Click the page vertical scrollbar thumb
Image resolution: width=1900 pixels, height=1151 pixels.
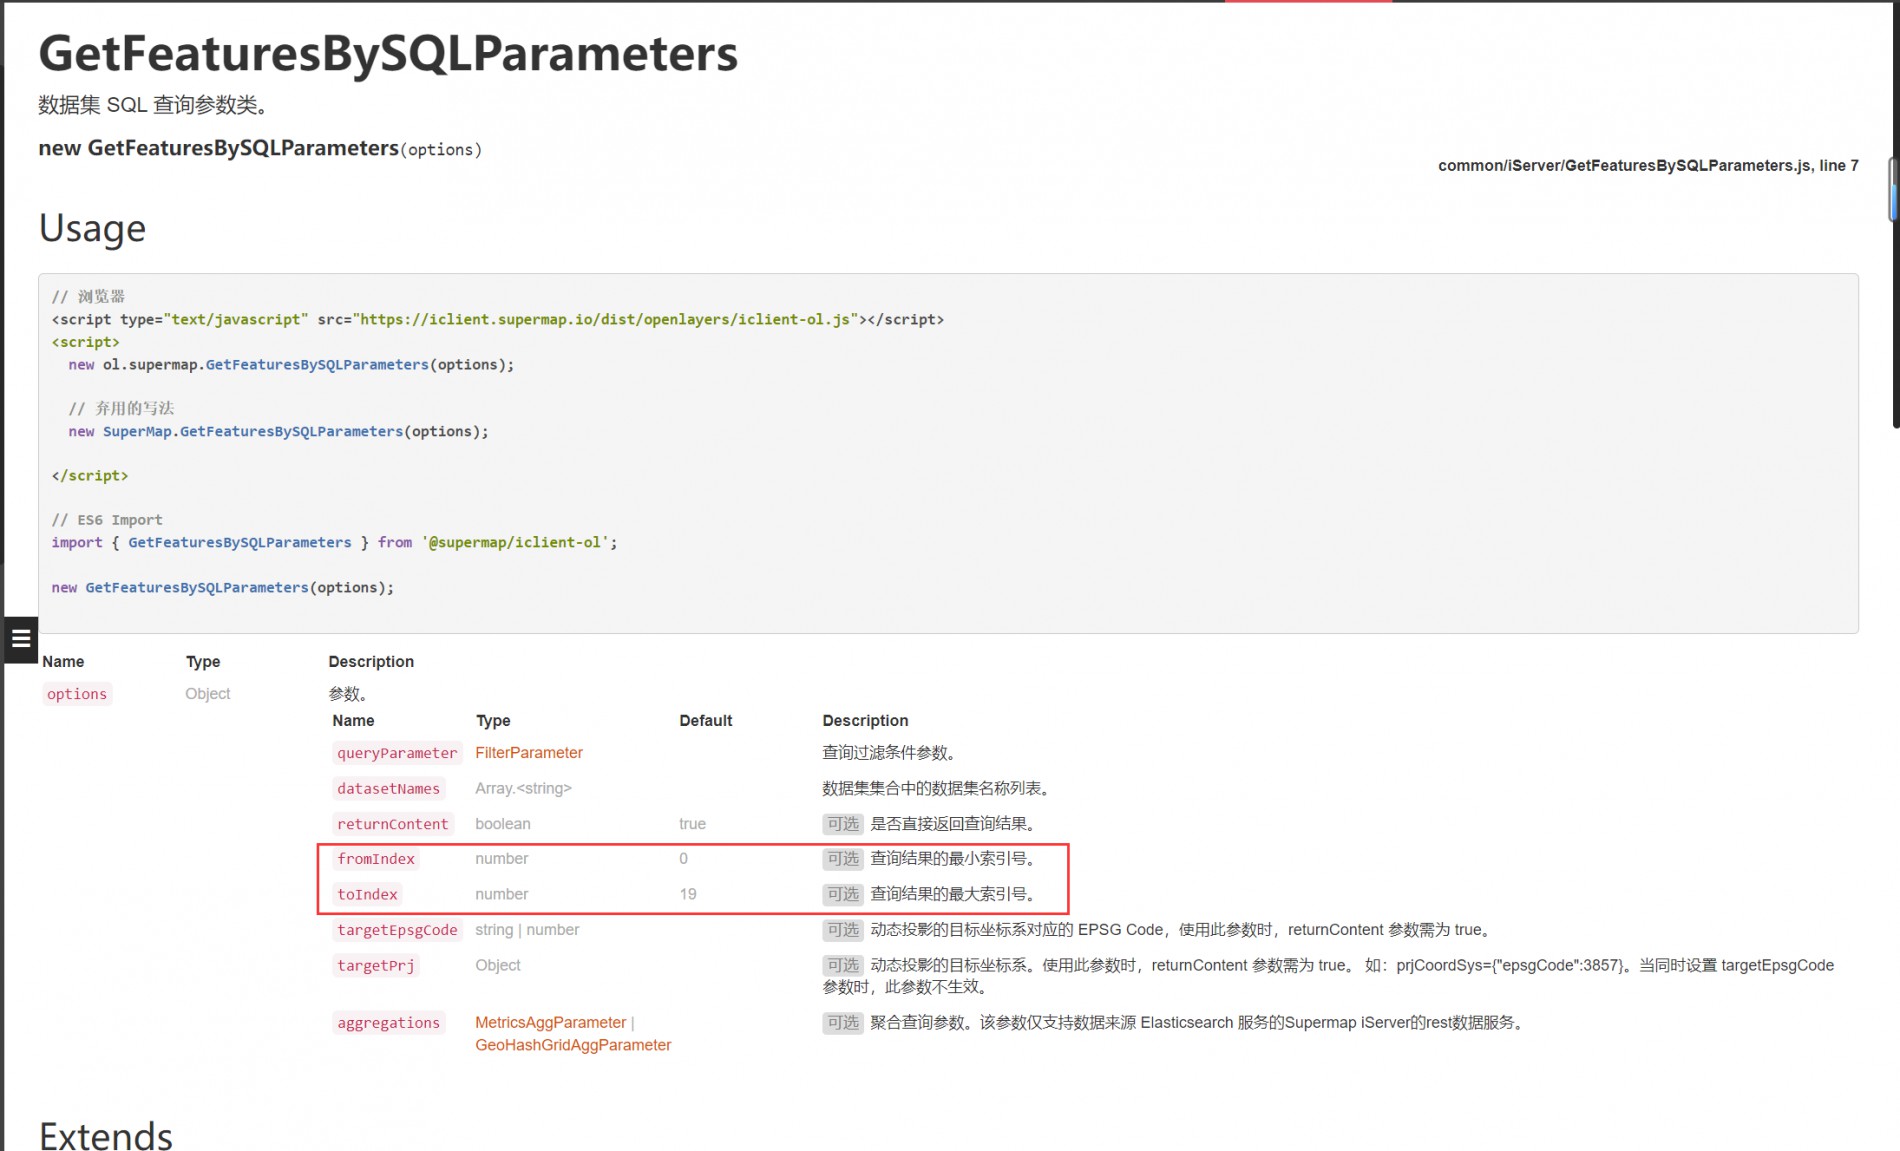point(1893,189)
